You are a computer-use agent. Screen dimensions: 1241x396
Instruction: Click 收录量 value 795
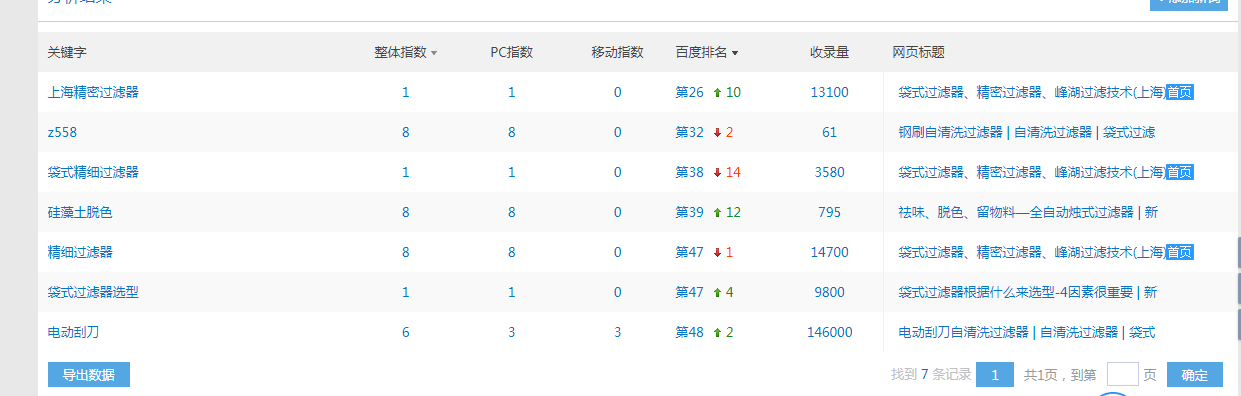point(829,212)
